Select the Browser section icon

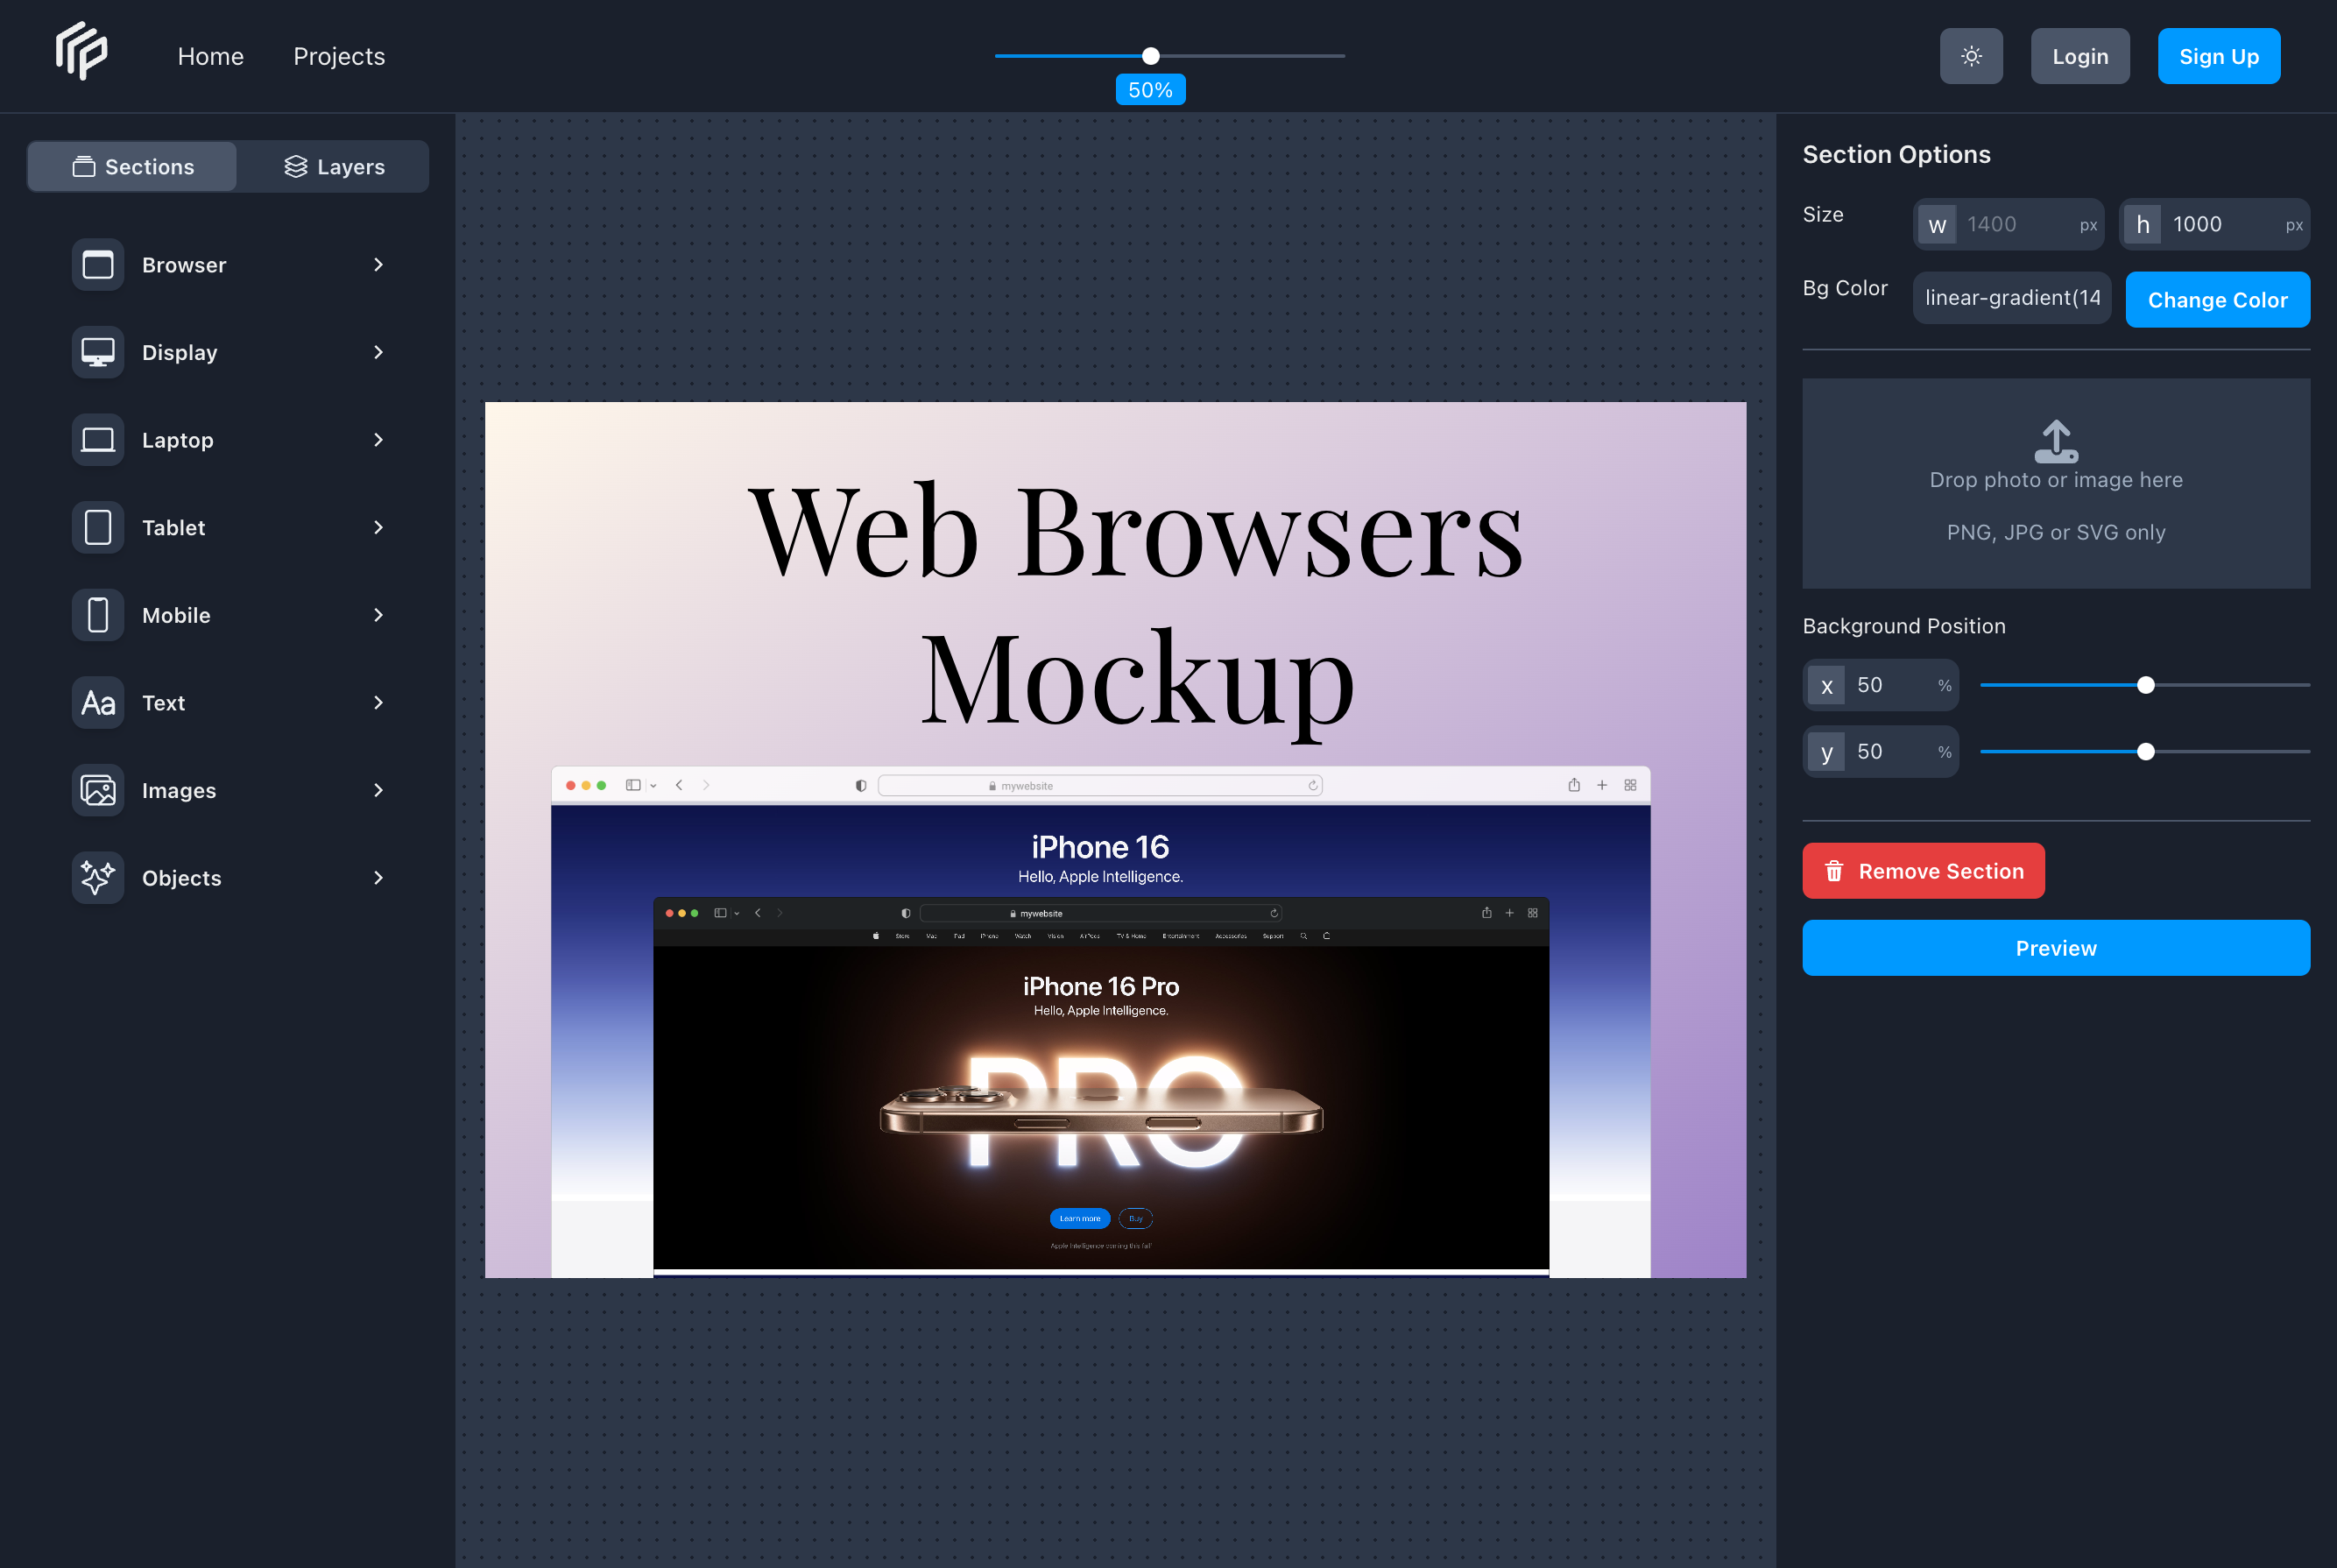pyautogui.click(x=97, y=265)
